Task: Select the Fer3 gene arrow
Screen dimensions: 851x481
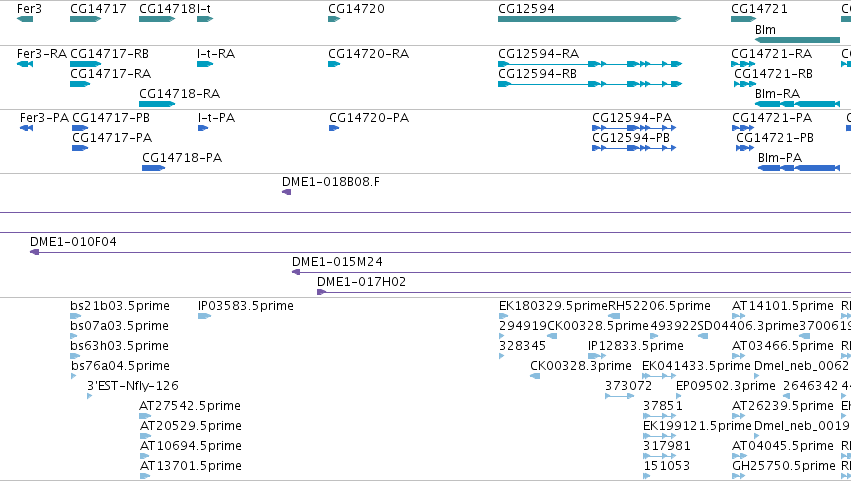Action: click(25, 19)
